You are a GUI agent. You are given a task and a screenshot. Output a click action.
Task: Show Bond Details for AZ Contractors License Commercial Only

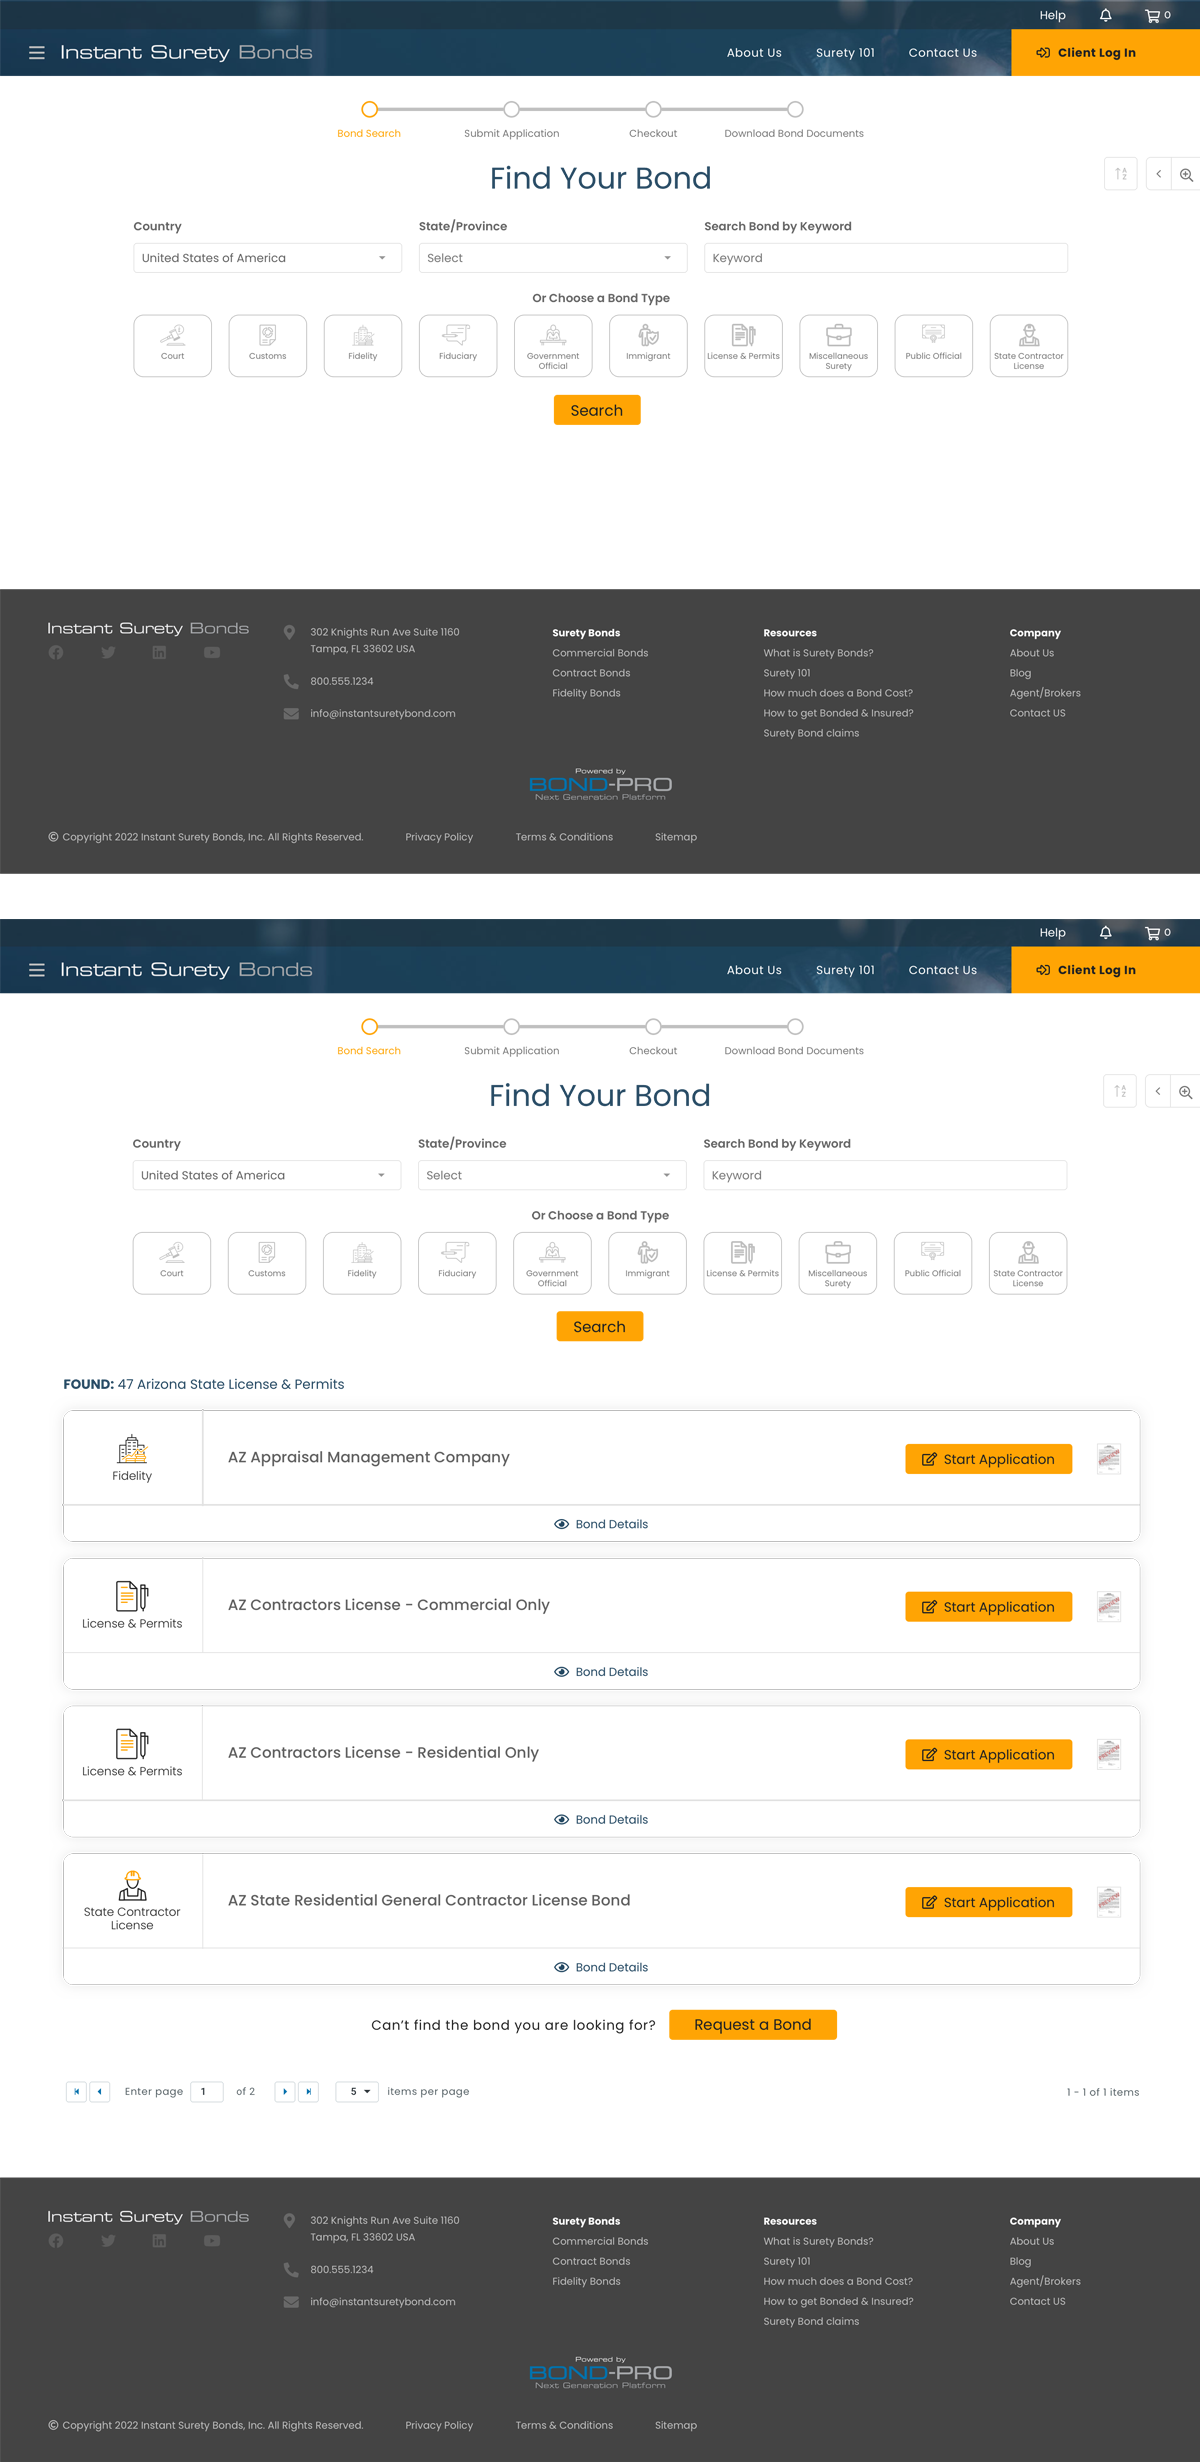601,1672
